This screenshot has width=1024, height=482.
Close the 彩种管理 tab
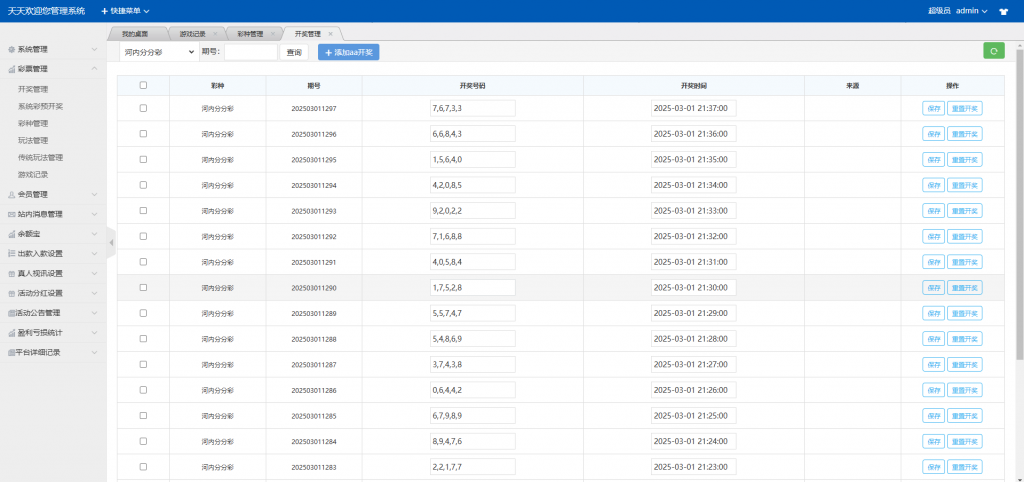coord(272,34)
